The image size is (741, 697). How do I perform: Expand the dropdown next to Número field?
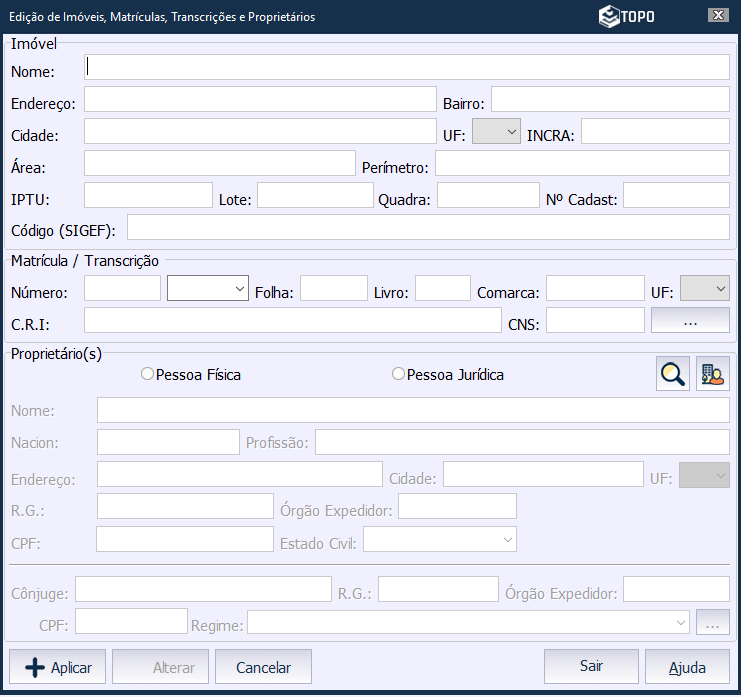coord(208,289)
